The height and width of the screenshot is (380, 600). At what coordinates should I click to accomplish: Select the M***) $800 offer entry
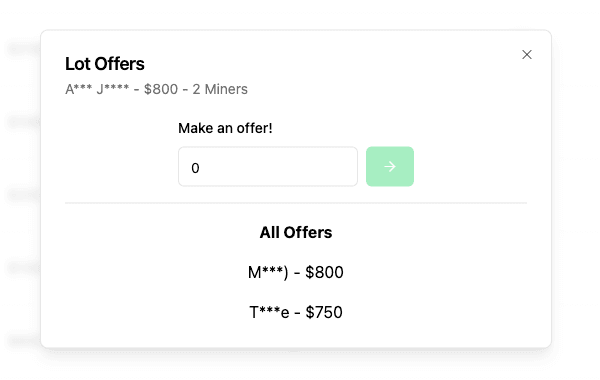click(296, 272)
